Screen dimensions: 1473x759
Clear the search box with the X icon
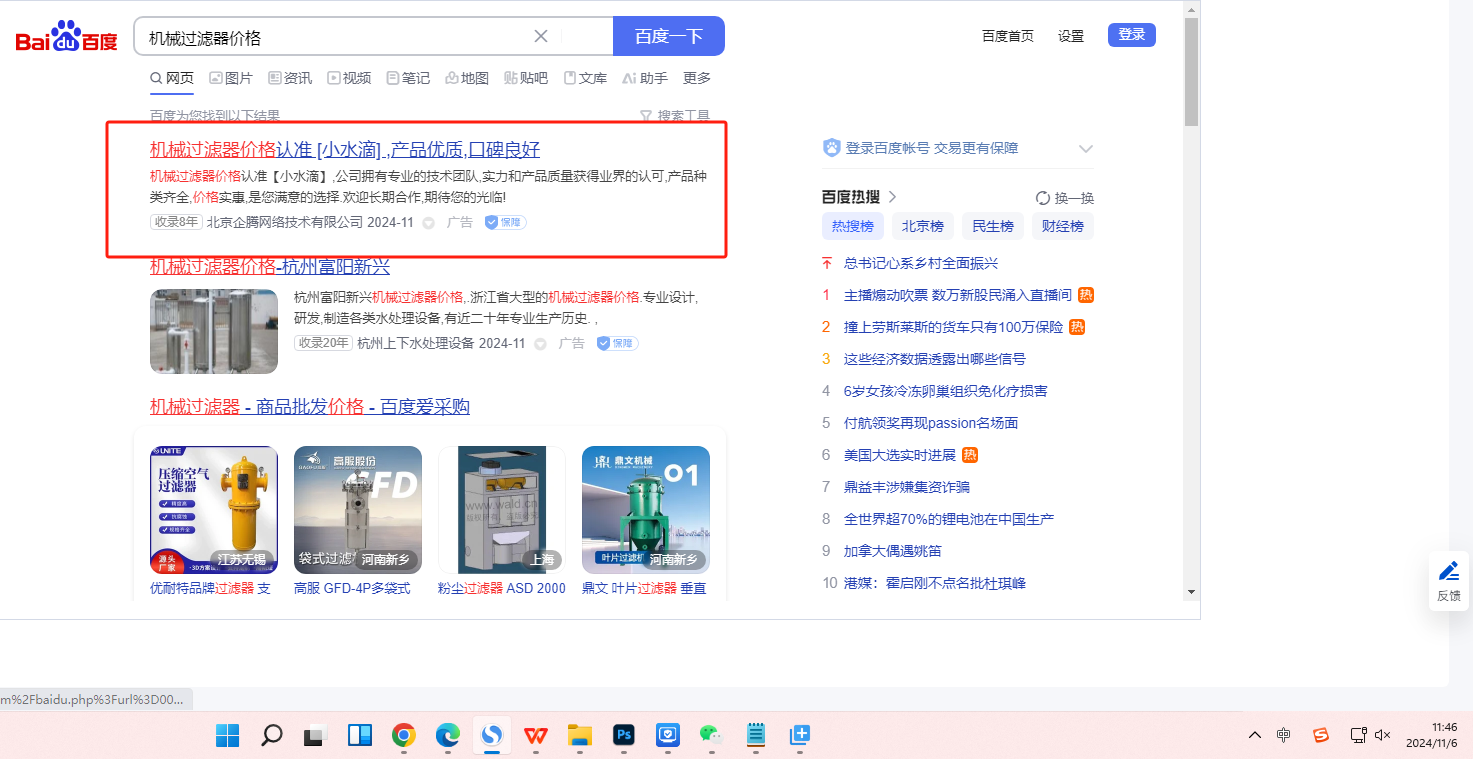point(541,36)
